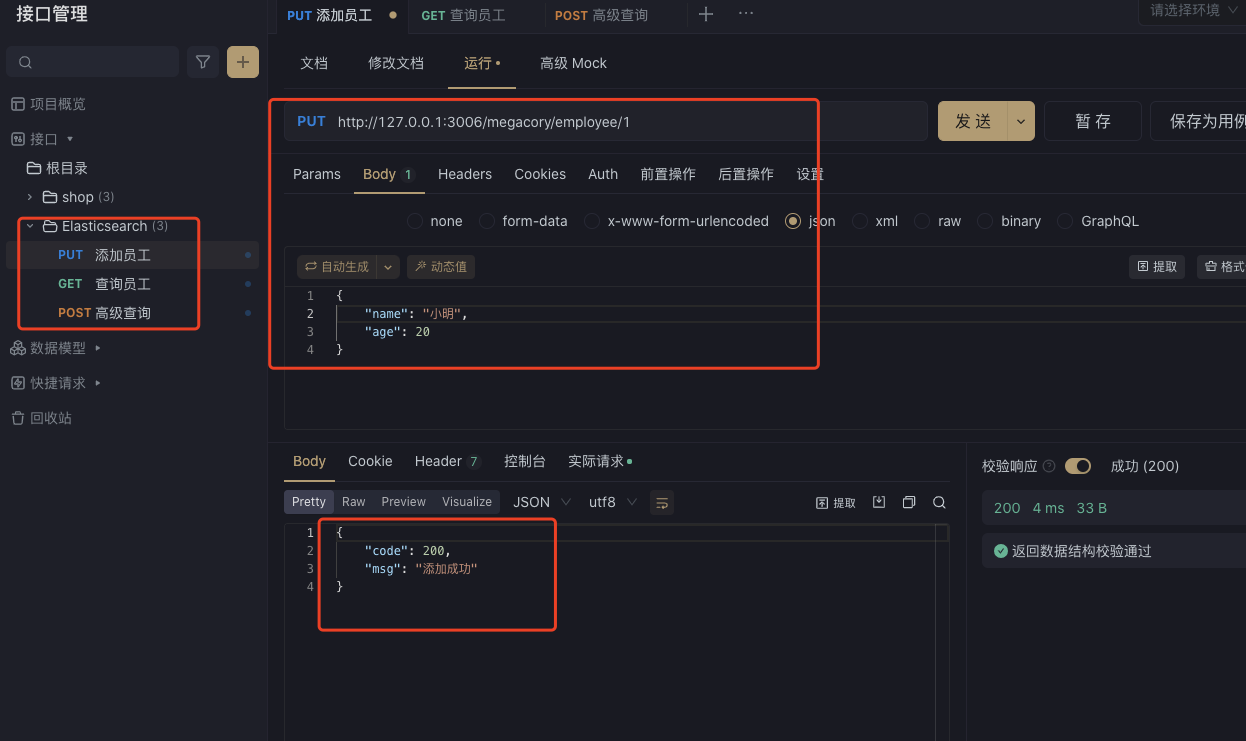Viewport: 1246px width, 741px height.
Task: Download the response with the download icon
Action: pos(878,502)
